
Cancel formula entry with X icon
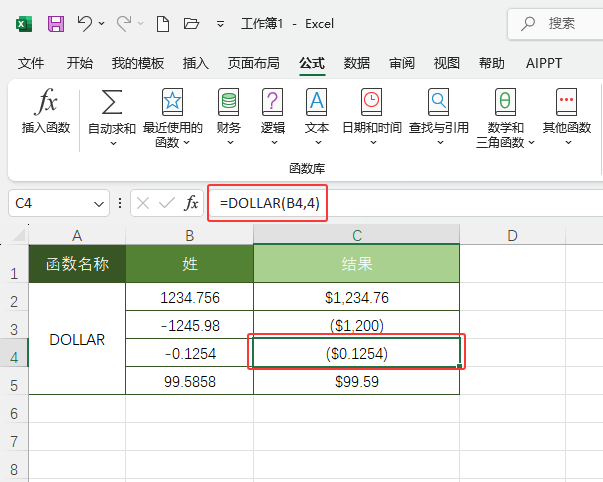tap(143, 203)
